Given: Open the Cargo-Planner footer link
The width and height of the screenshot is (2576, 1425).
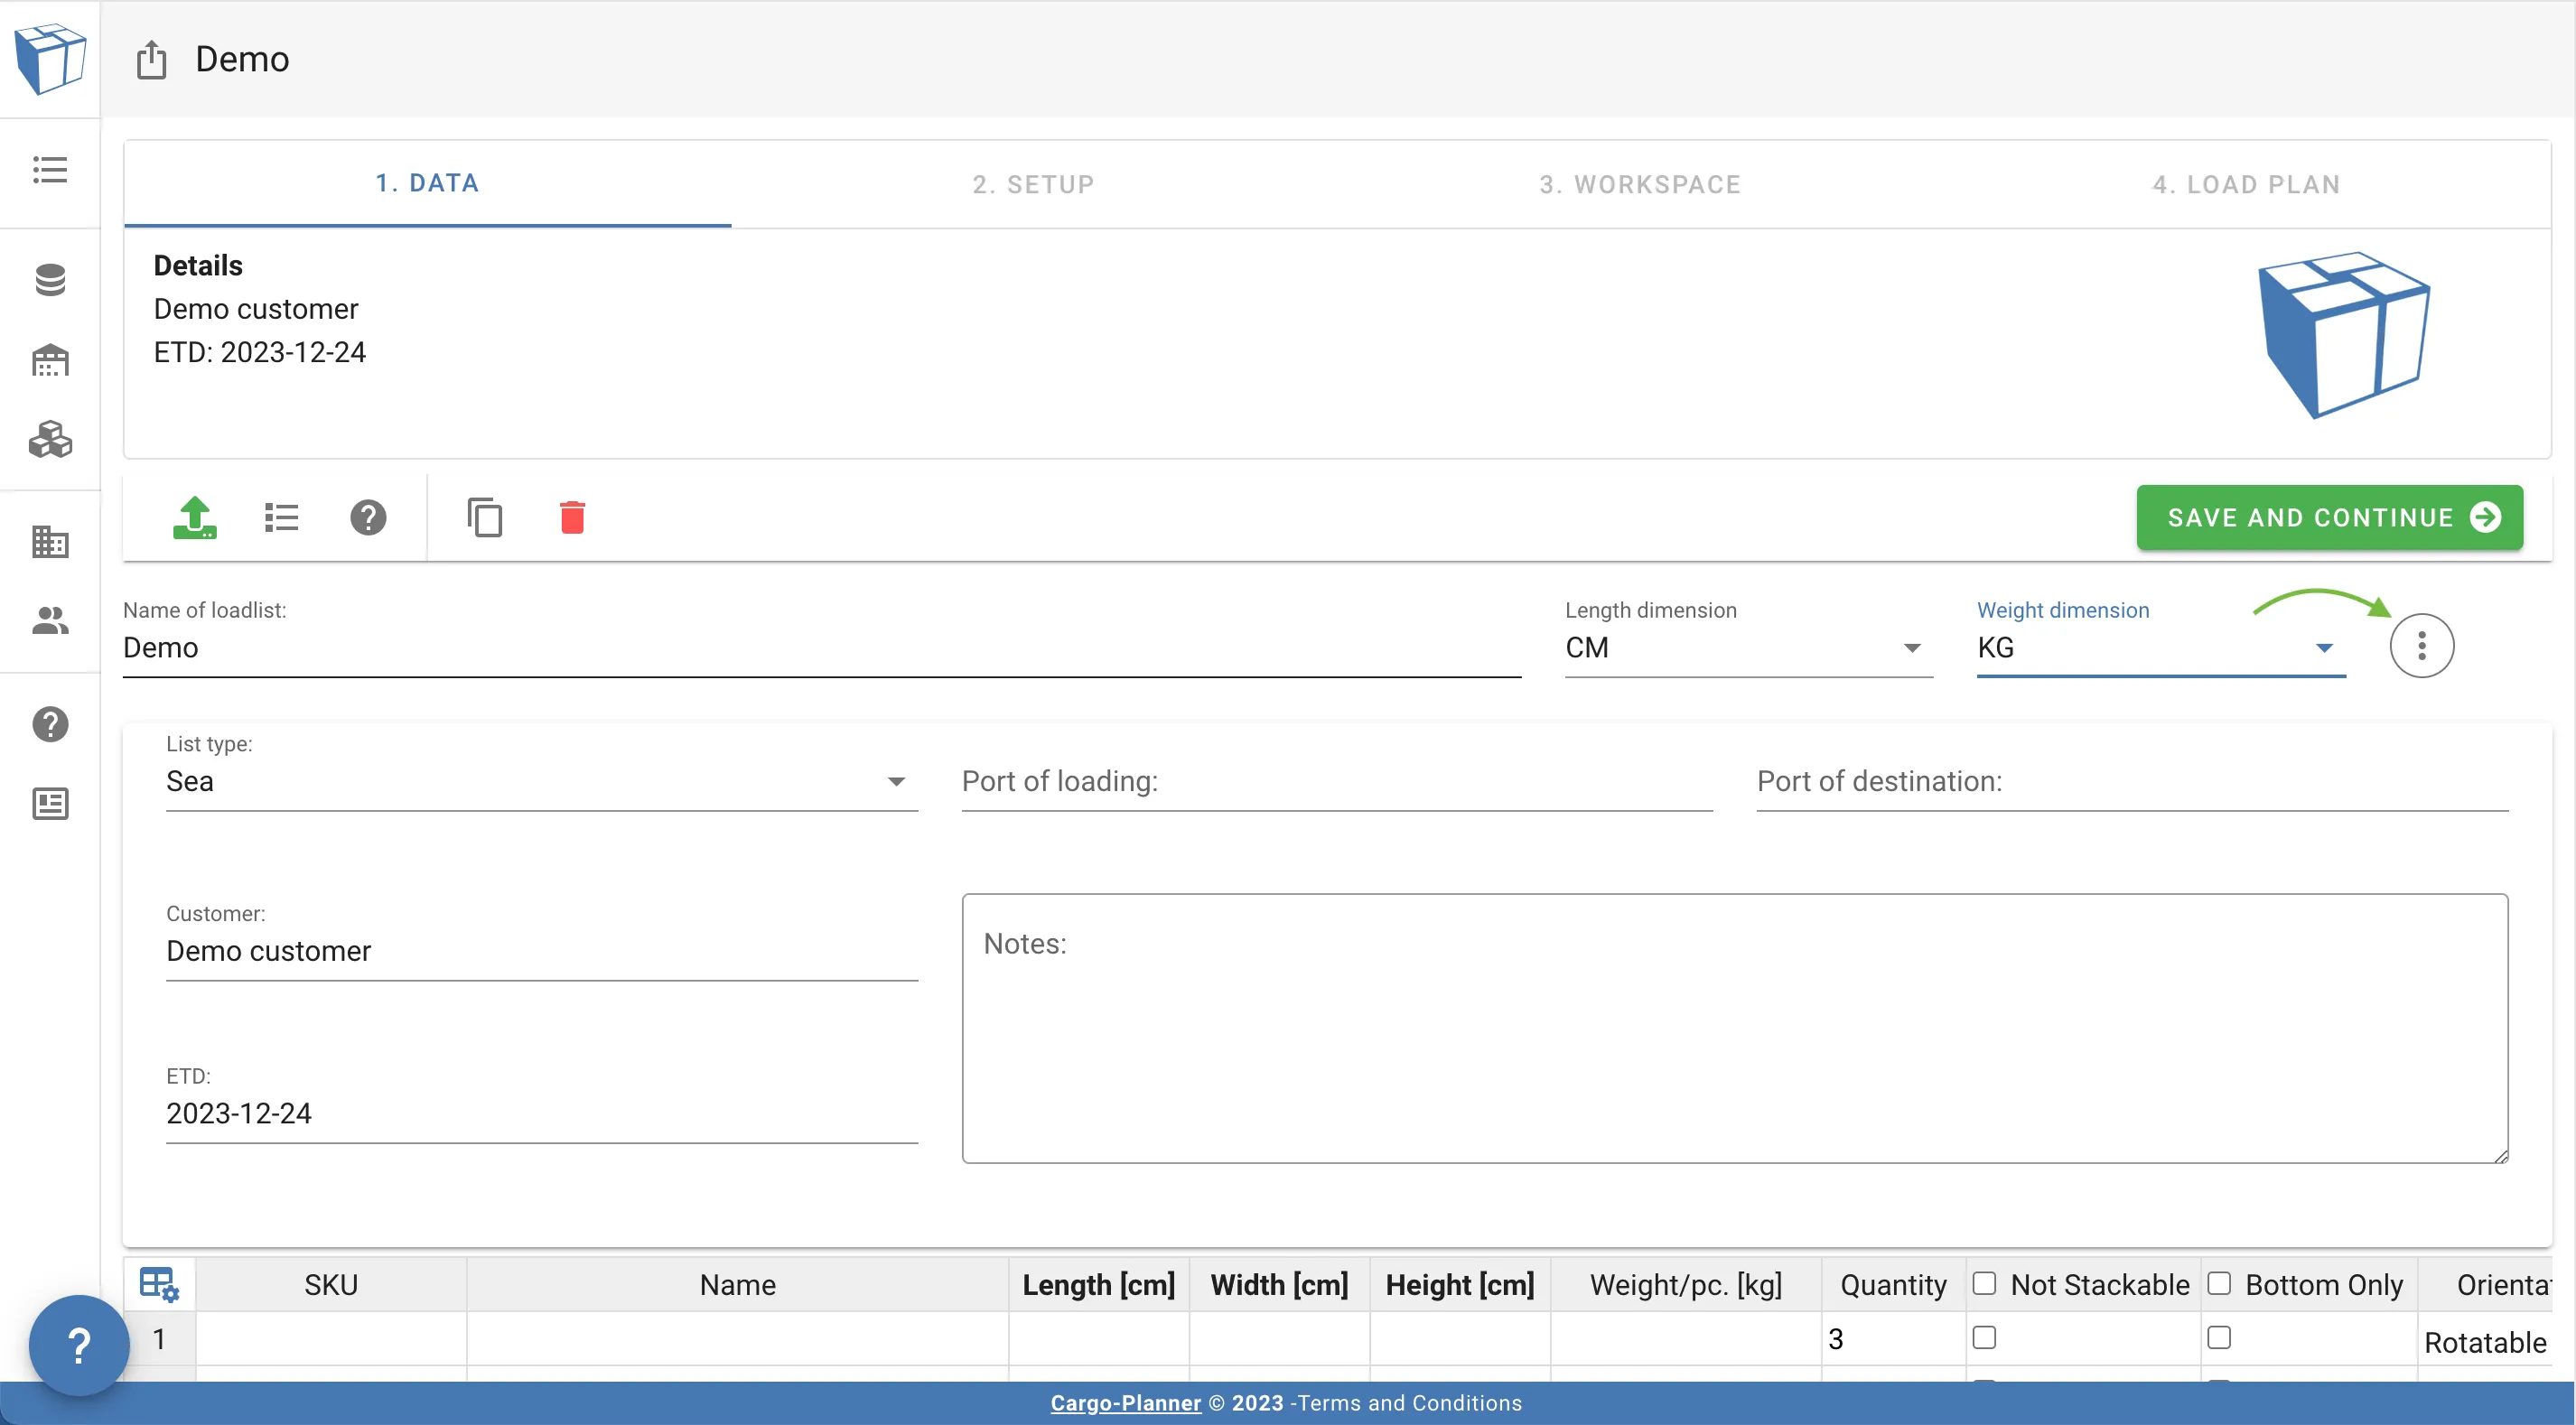Looking at the screenshot, I should (x=1124, y=1402).
